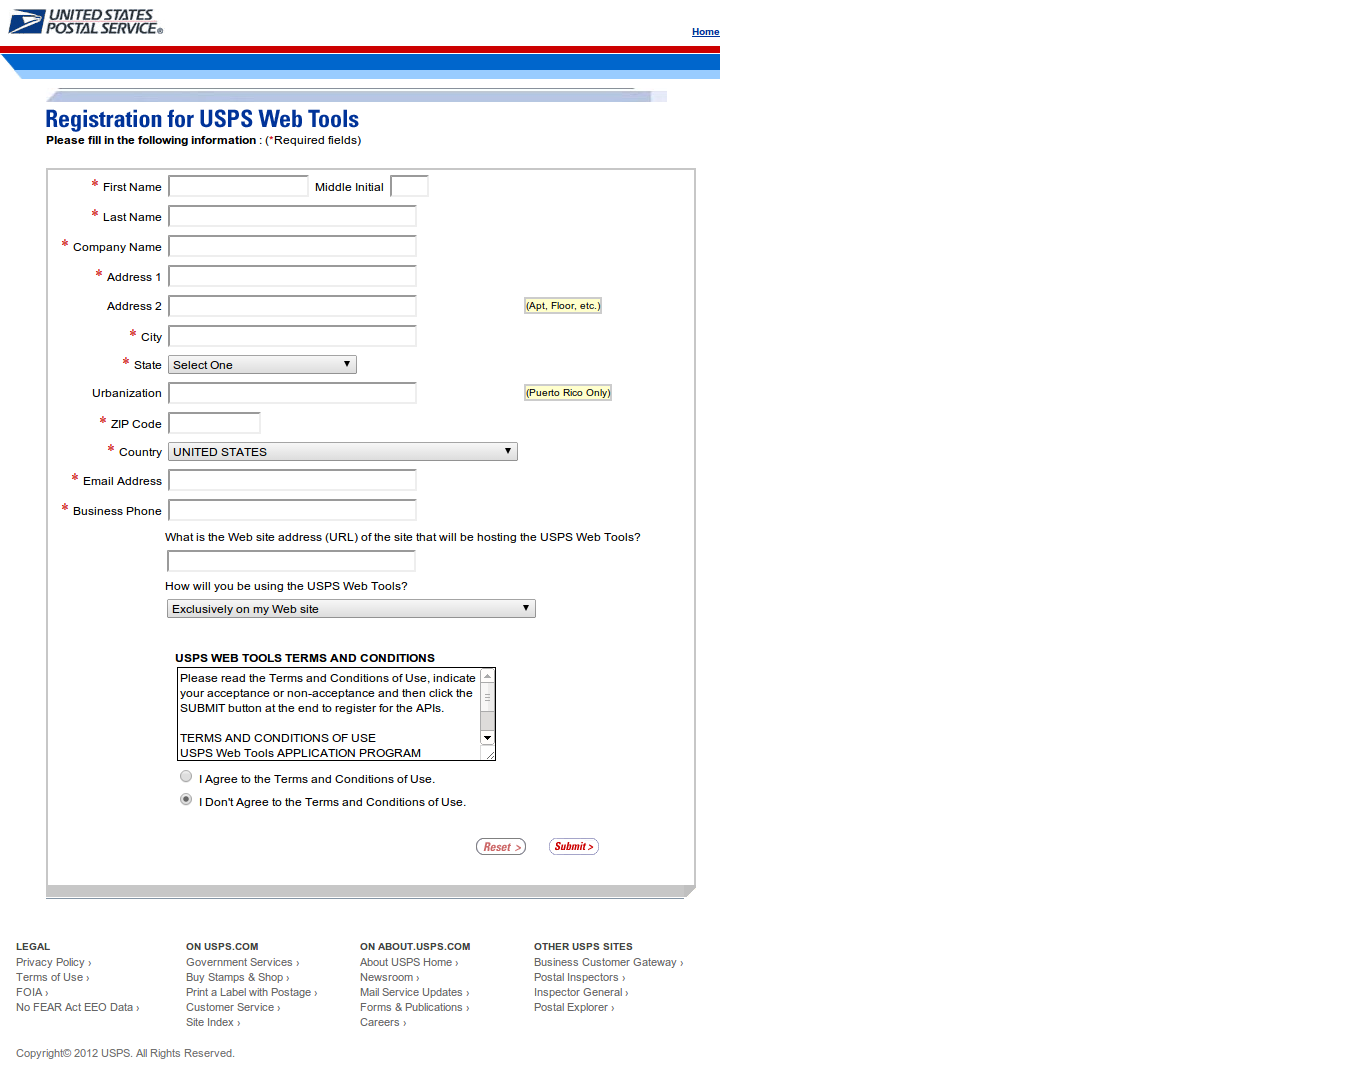1345x1090 pixels.
Task: Open the Print a Label with Postage link
Action: (x=251, y=993)
